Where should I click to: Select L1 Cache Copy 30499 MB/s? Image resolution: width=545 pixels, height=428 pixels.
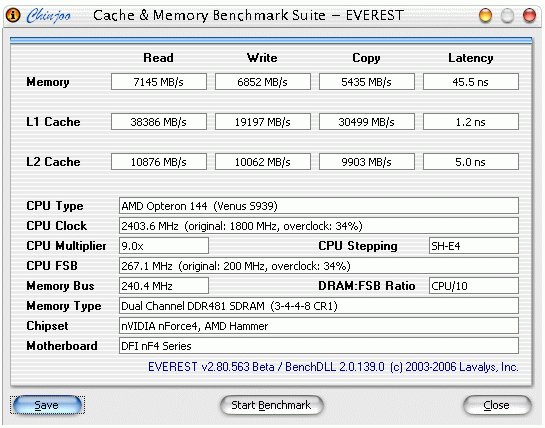(367, 122)
